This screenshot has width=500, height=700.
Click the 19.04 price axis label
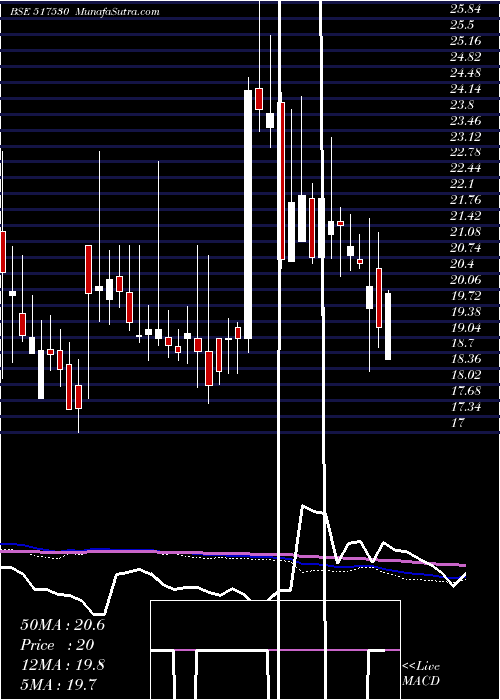tap(465, 327)
